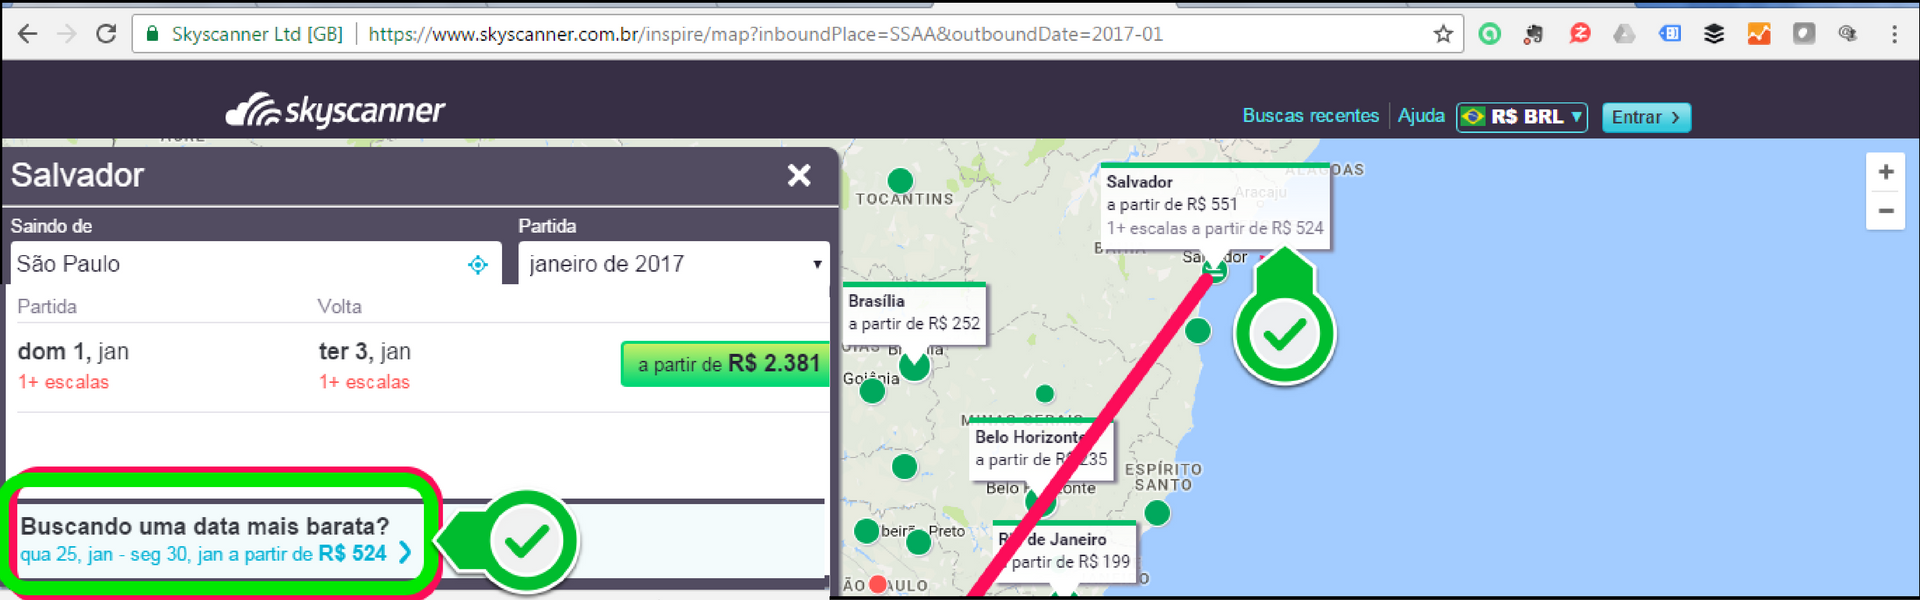Viewport: 1920px width, 600px height.
Task: Click the Saindo de São Paulo input field
Action: coord(235,264)
